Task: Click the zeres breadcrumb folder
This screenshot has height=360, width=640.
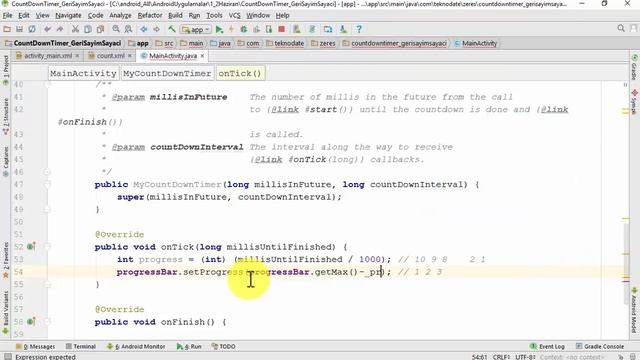Action: [x=323, y=43]
